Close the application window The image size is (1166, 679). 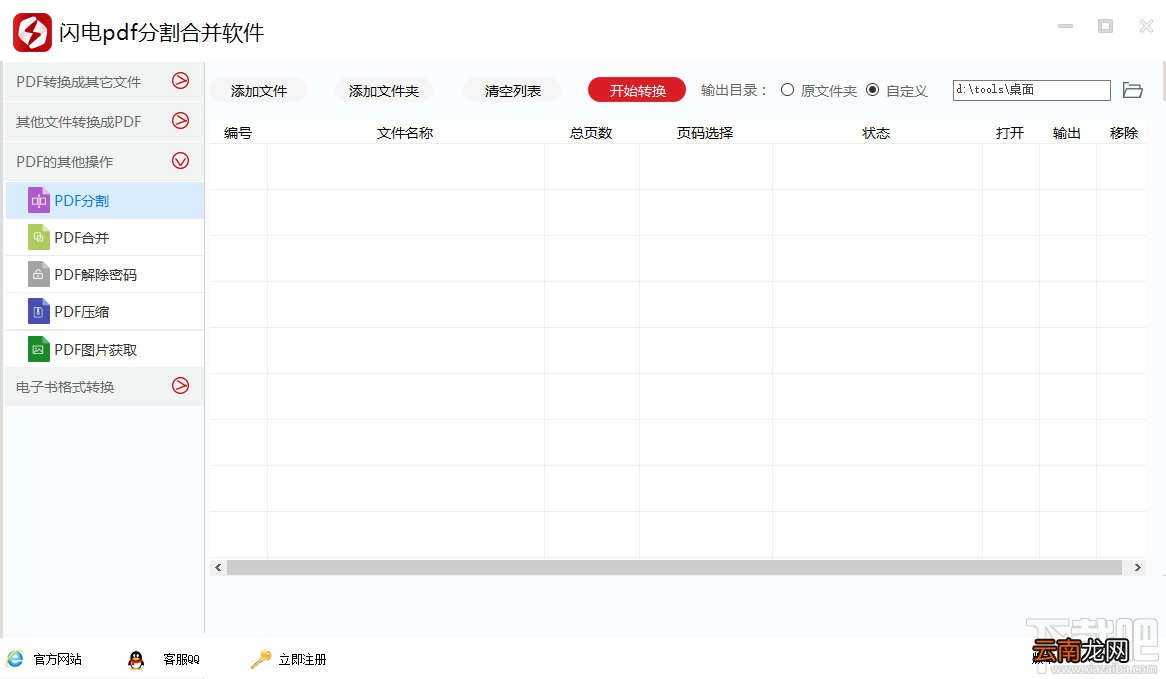(x=1146, y=26)
